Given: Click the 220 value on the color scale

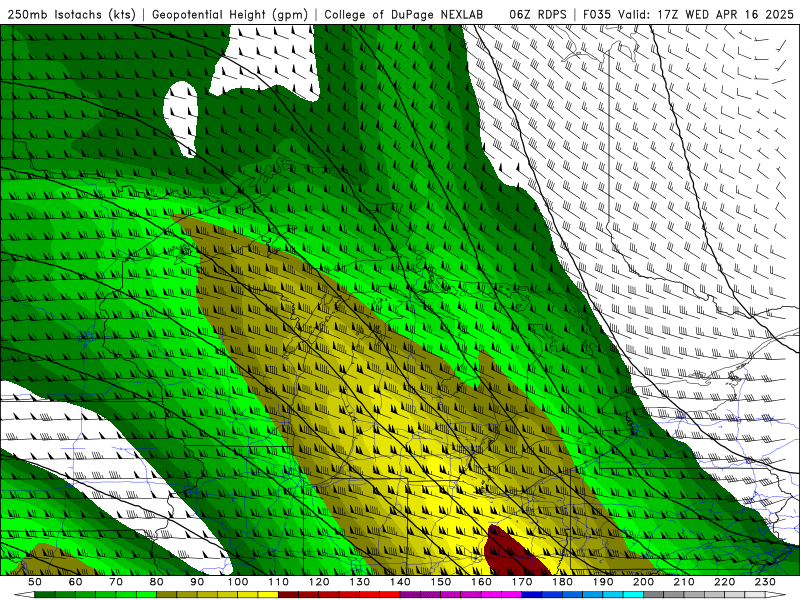Looking at the screenshot, I should click(x=725, y=582).
